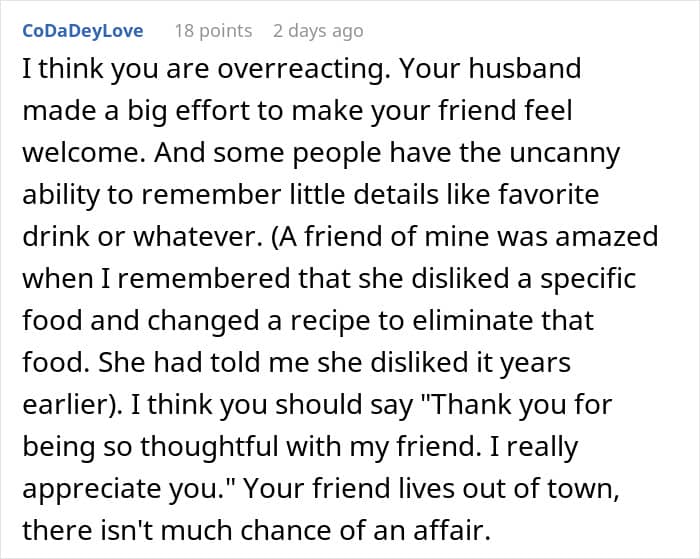The width and height of the screenshot is (700, 559).
Task: Click the "18 points" score label
Action: coord(213,31)
